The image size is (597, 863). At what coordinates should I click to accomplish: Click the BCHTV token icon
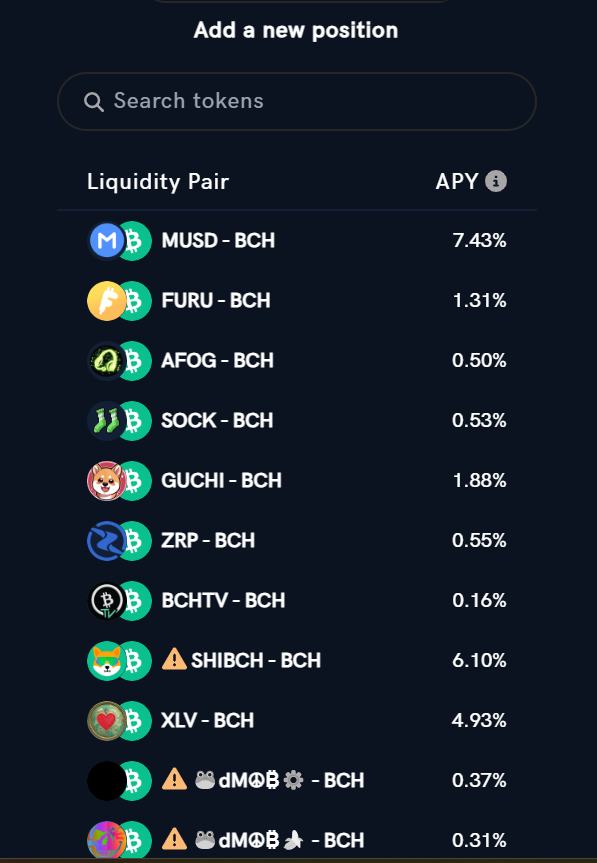tap(107, 600)
